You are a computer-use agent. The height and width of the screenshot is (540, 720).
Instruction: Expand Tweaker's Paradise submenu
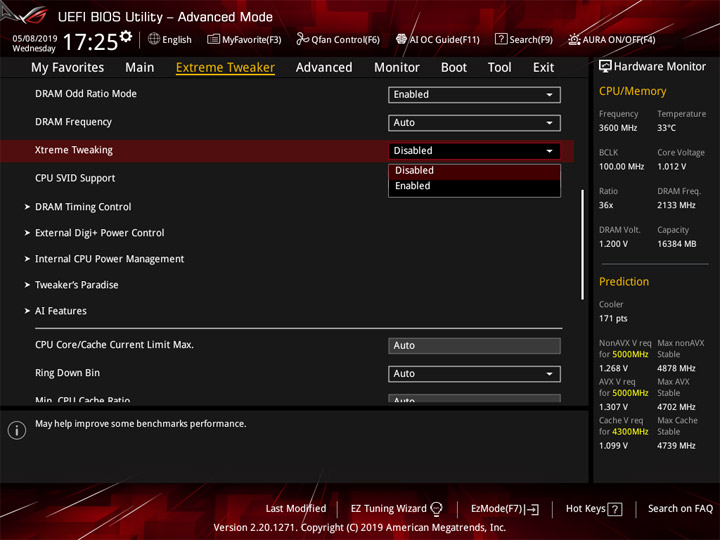click(77, 285)
